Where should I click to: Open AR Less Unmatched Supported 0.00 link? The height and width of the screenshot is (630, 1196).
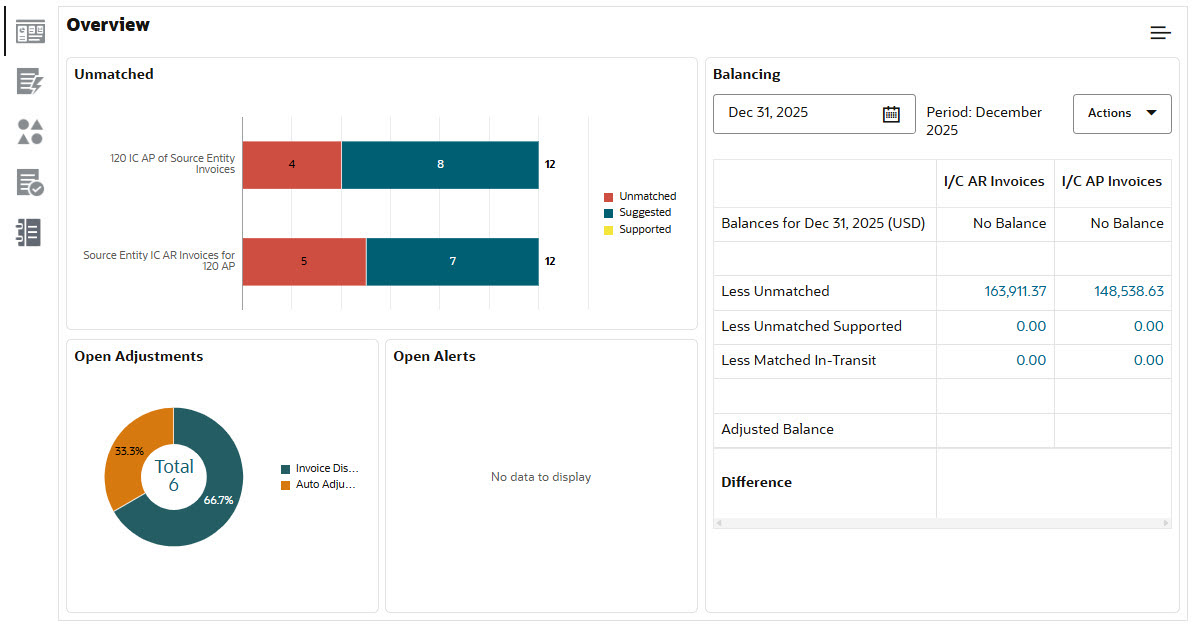1030,326
